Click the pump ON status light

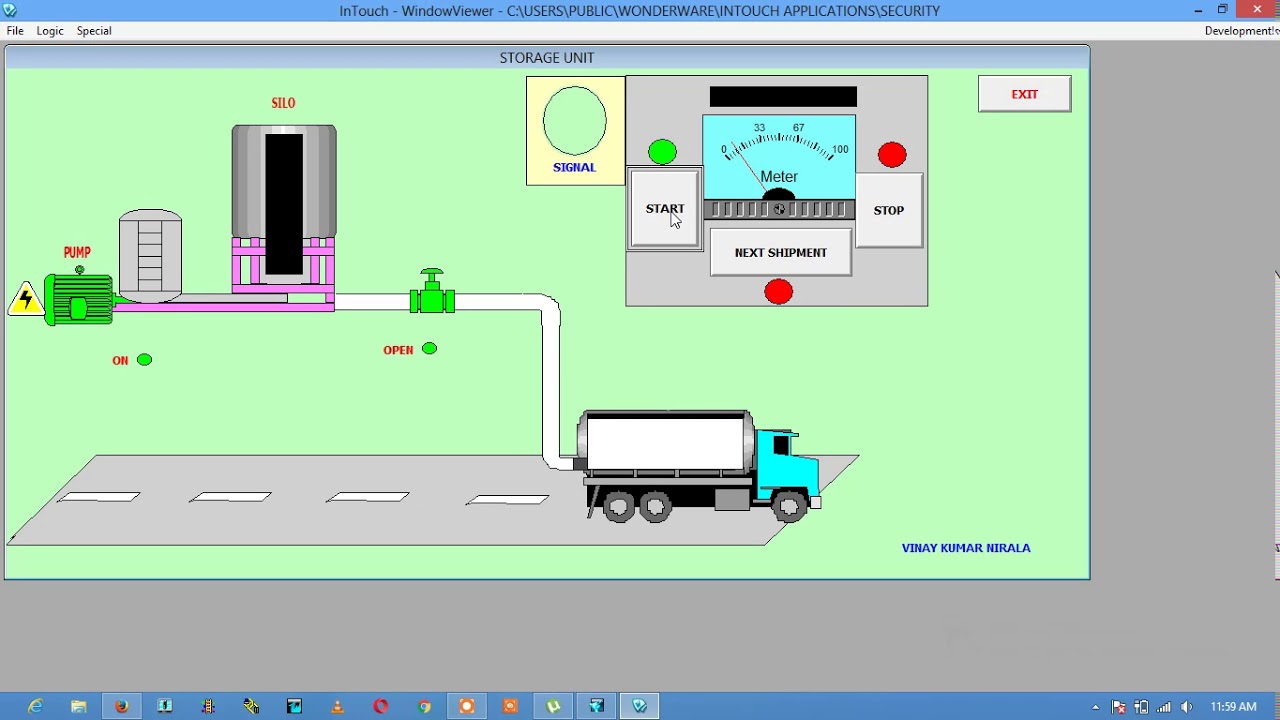[x=145, y=360]
